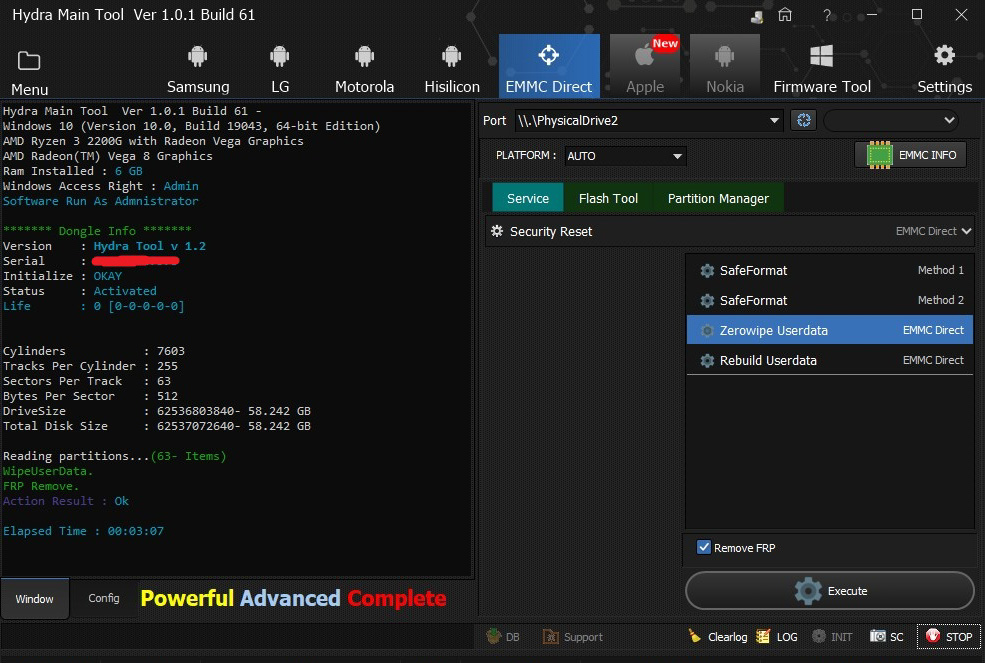Select Rebuild Userdata operation

(x=768, y=360)
